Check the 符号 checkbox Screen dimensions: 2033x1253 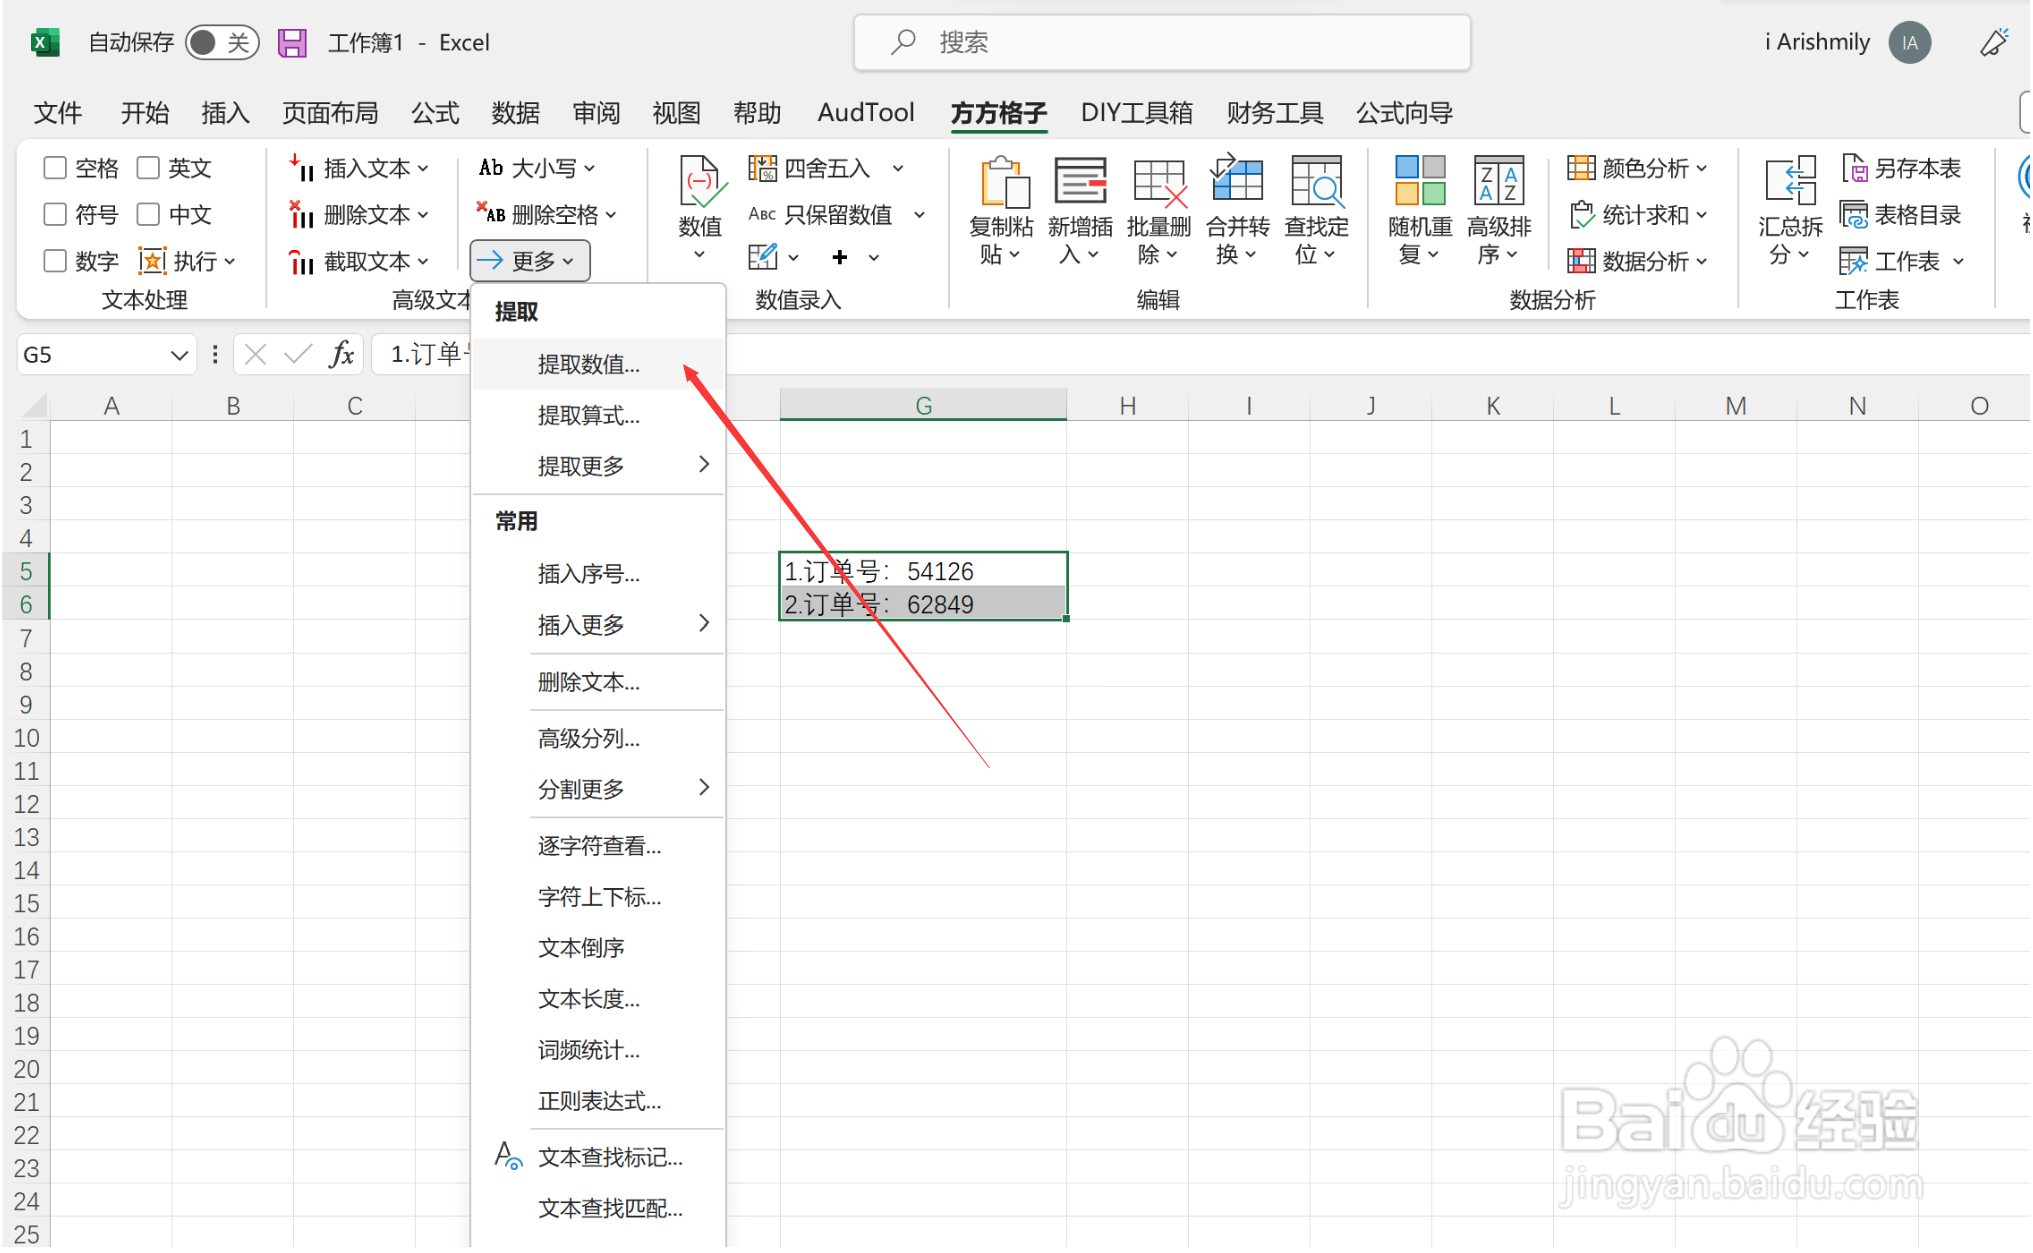55,214
